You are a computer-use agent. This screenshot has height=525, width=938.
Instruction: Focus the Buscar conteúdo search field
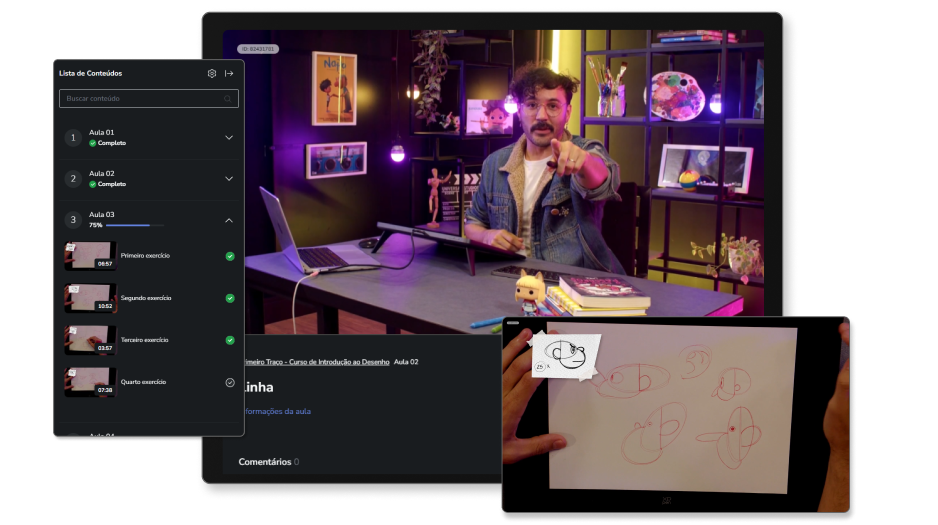pos(149,99)
